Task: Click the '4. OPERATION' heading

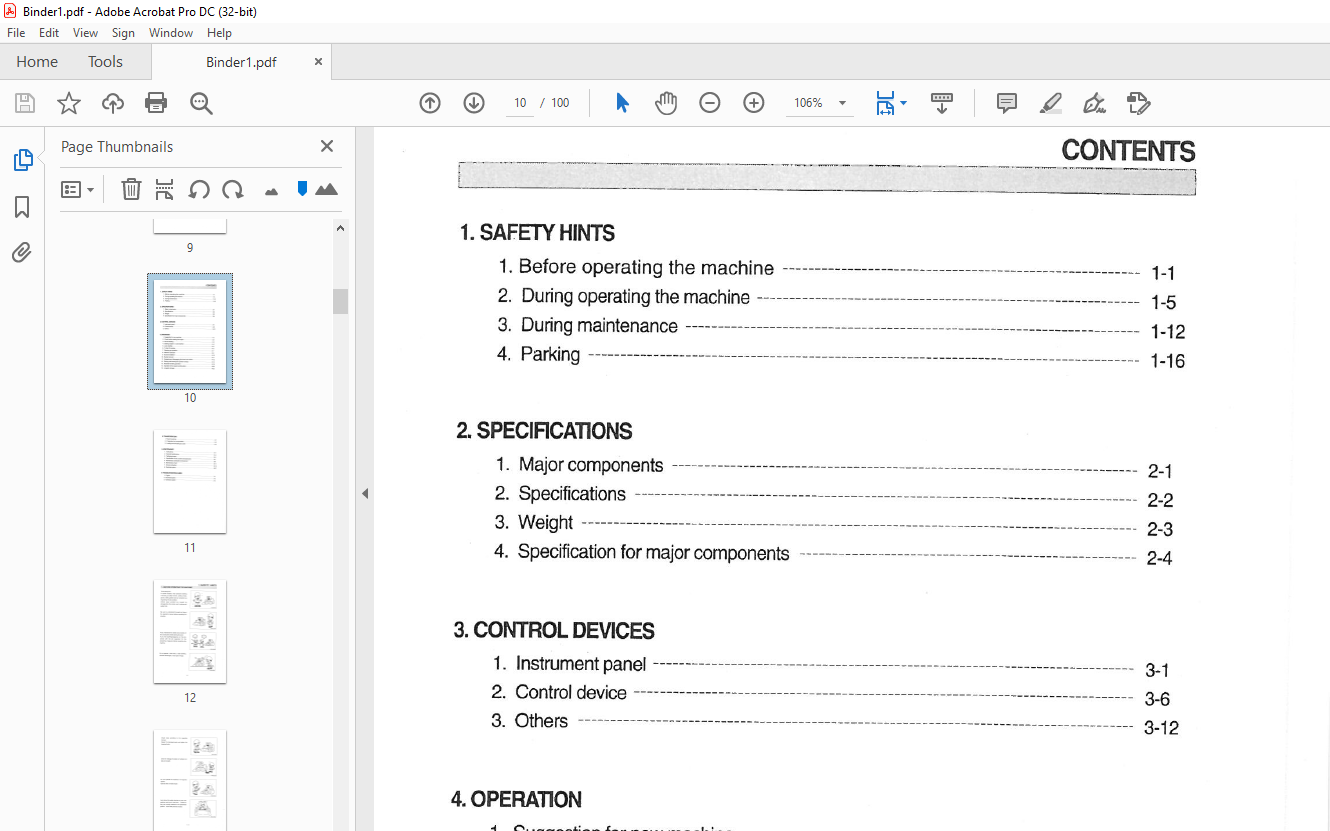Action: click(516, 800)
